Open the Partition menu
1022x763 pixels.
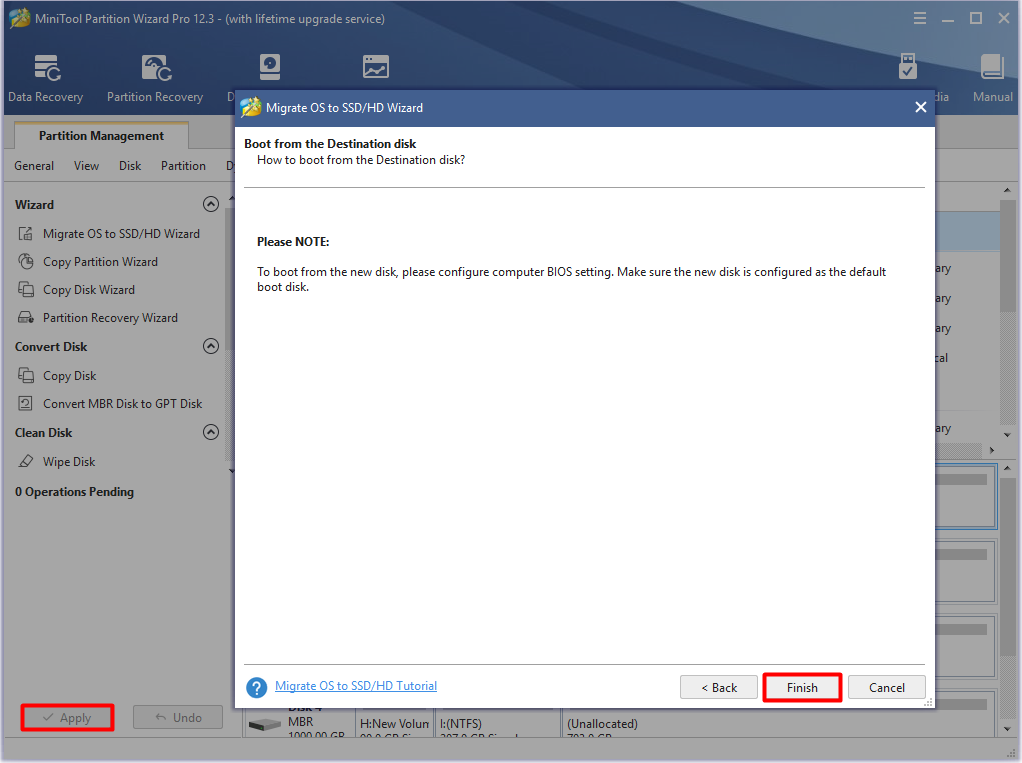click(183, 166)
